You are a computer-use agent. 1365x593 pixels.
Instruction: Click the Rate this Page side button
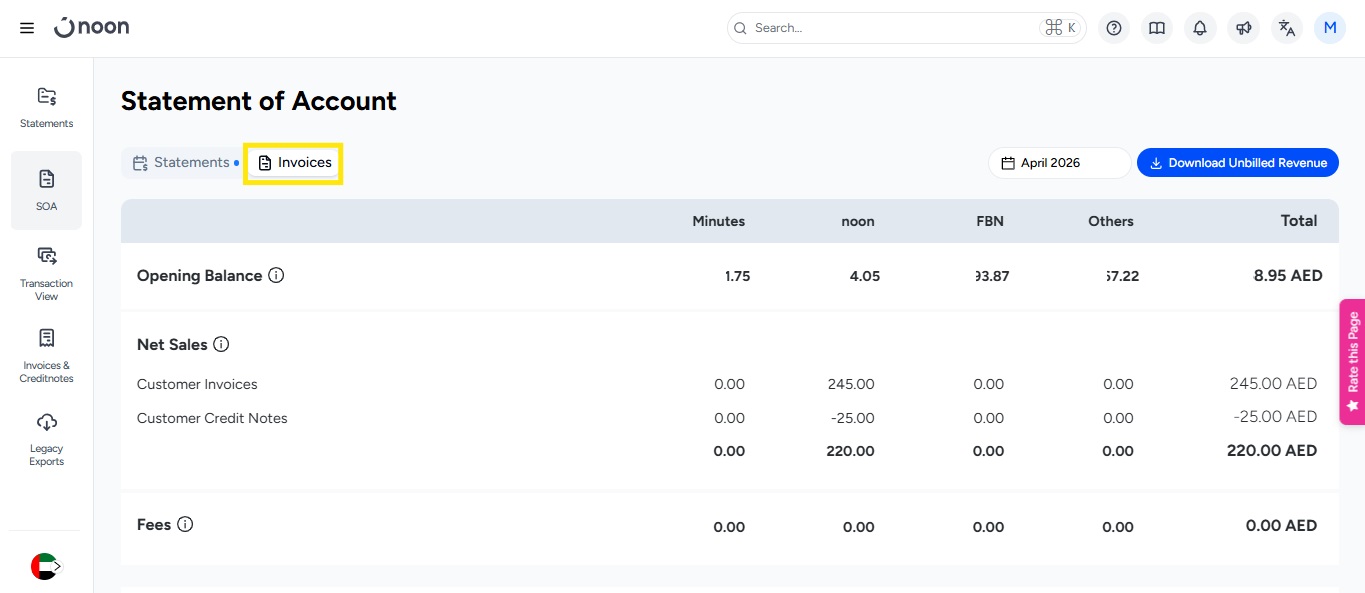[1352, 362]
